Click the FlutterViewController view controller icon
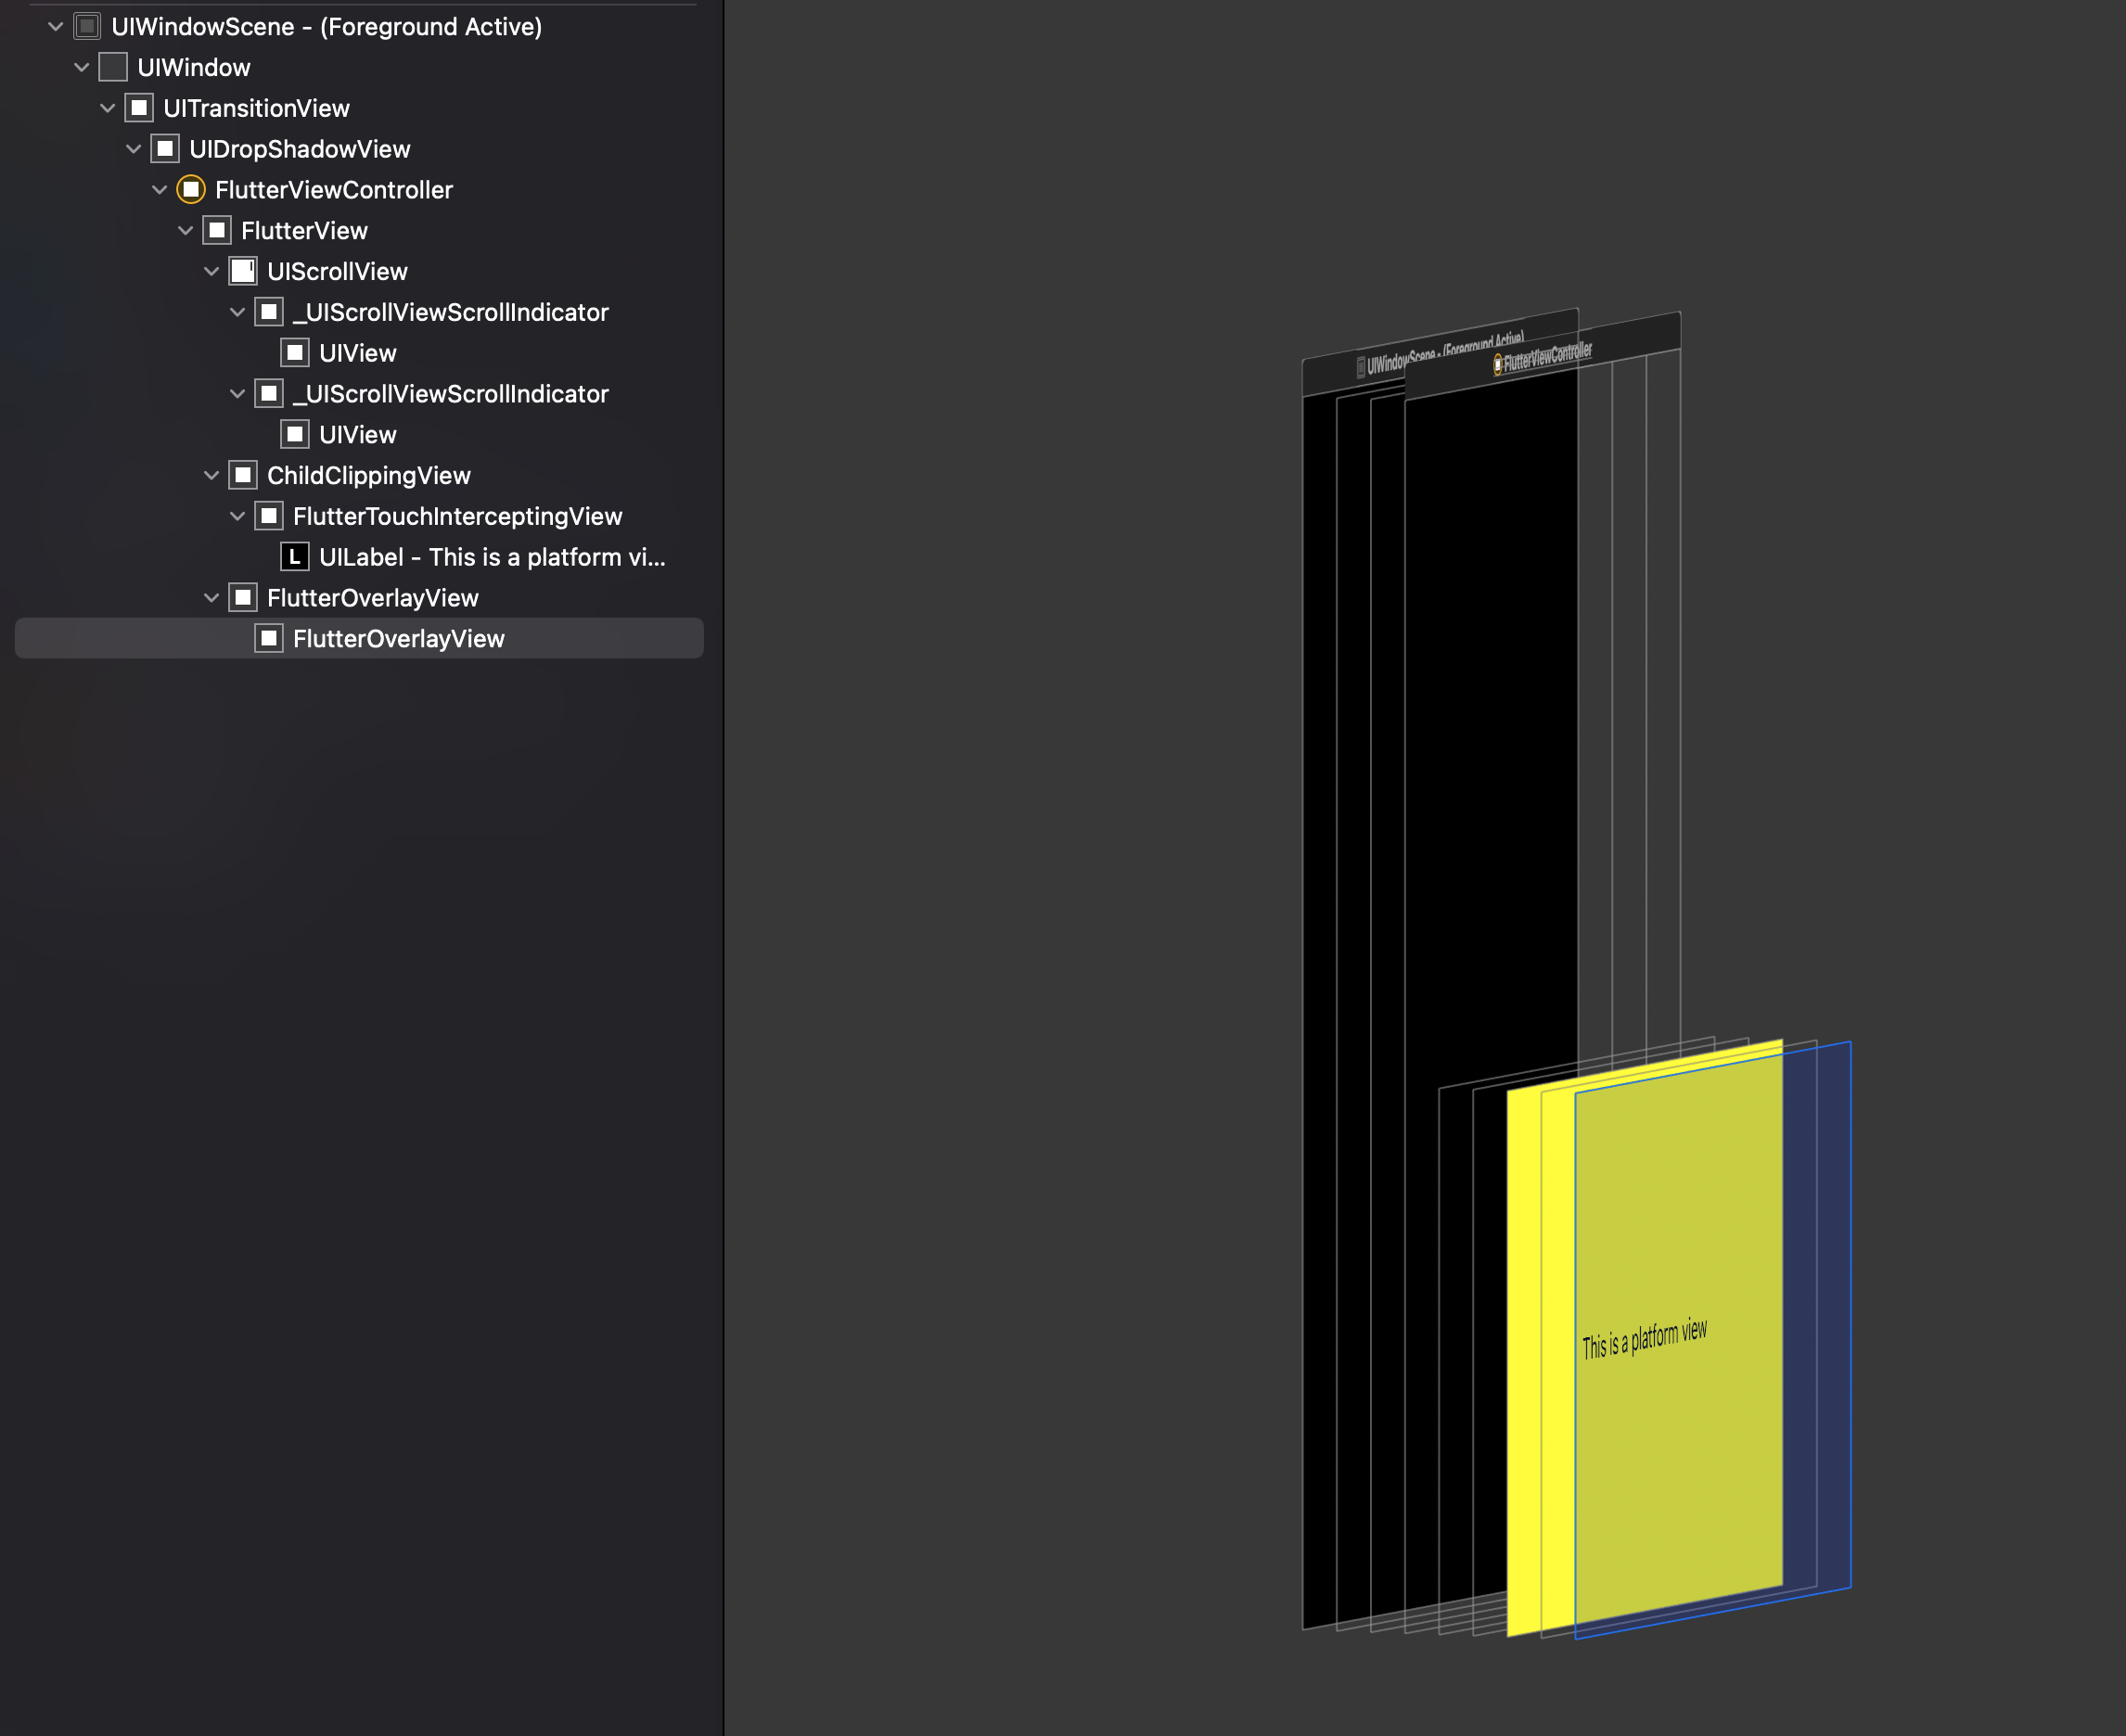 (x=191, y=189)
